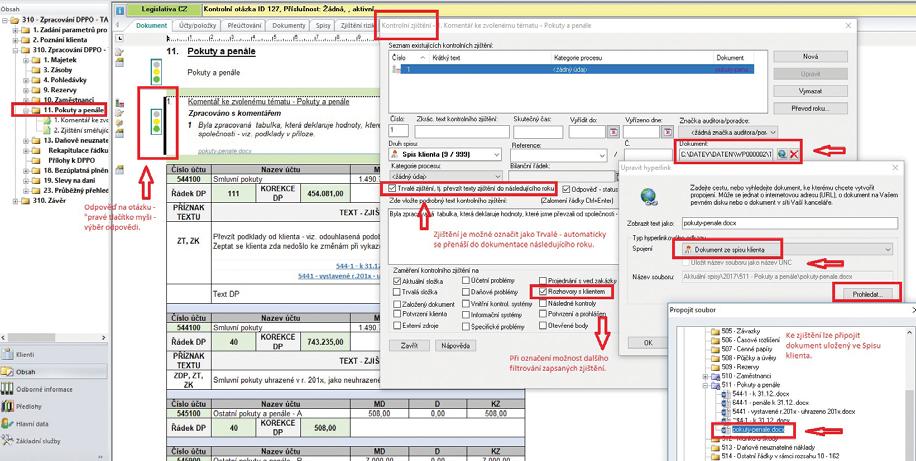Expand 2. Poznání klienta tree node

pos(15,40)
